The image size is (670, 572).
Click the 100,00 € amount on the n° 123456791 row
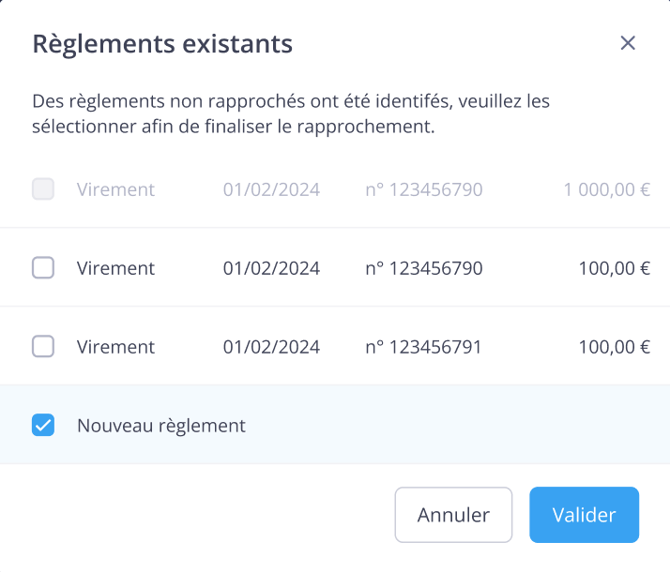[x=614, y=347]
